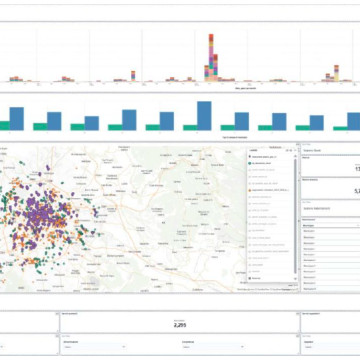360x360 pixels.
Task: Click the tallest stacked bar in the top chart
Action: 211,58
